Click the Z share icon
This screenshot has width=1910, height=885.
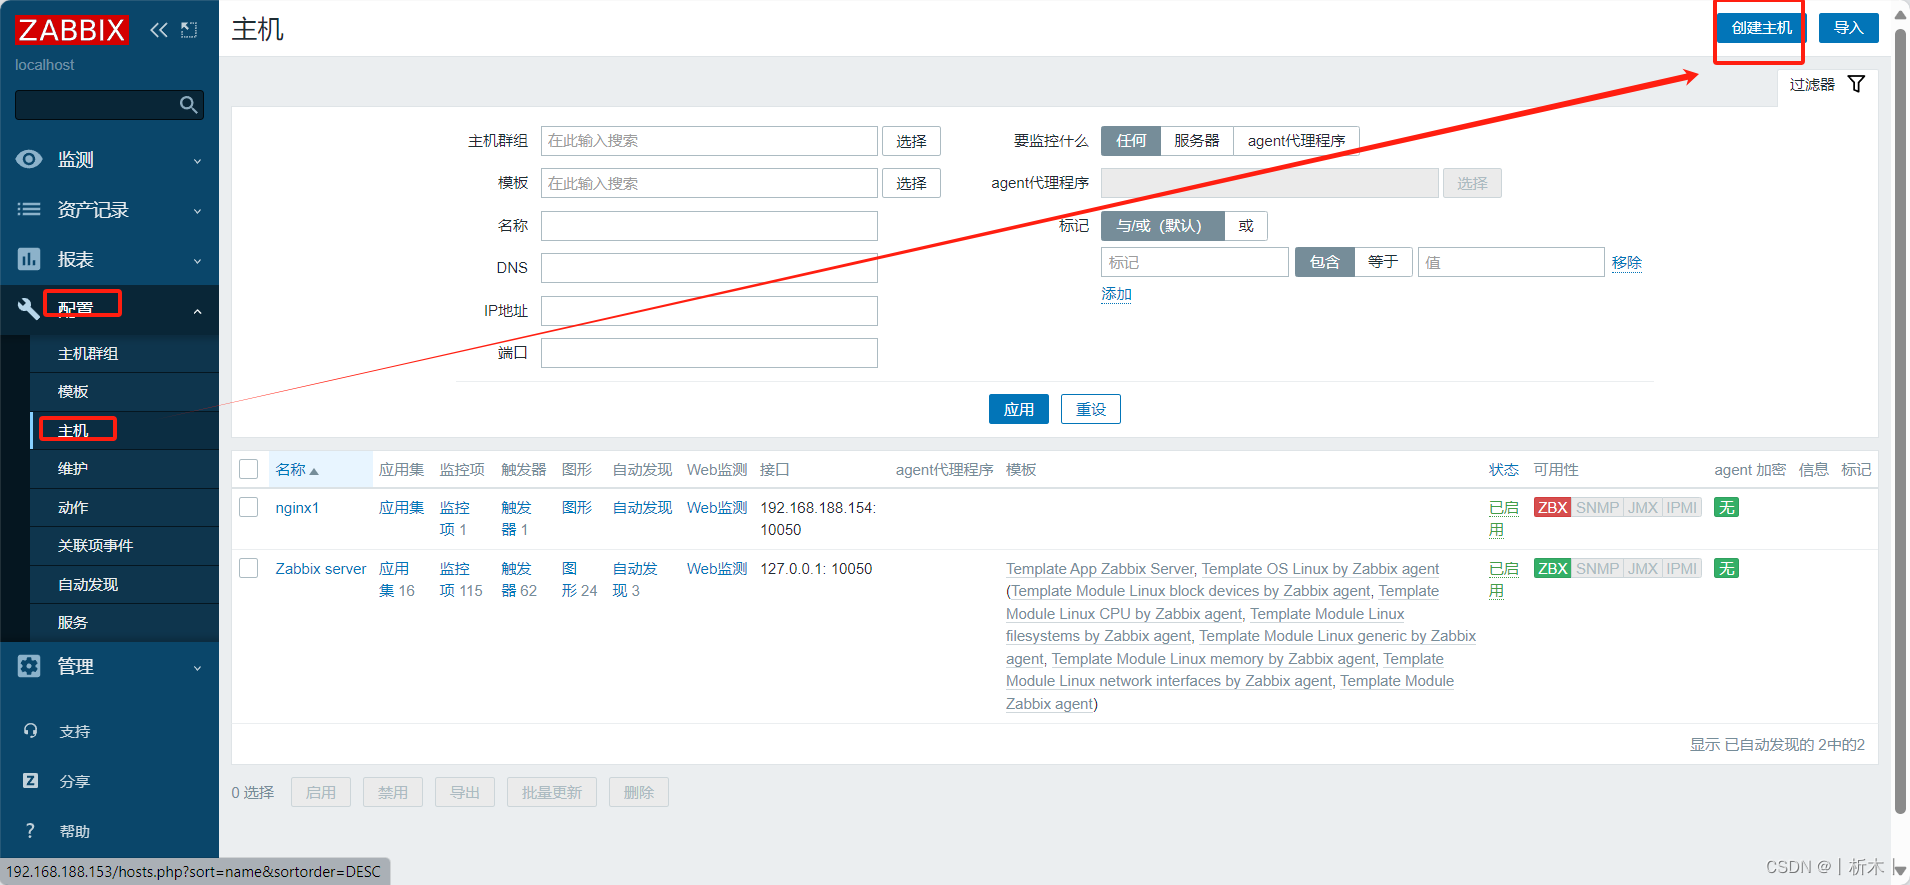[x=31, y=781]
